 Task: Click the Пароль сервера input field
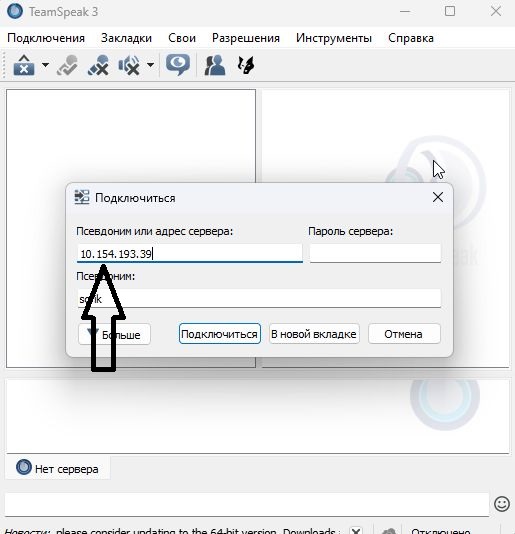pos(375,253)
